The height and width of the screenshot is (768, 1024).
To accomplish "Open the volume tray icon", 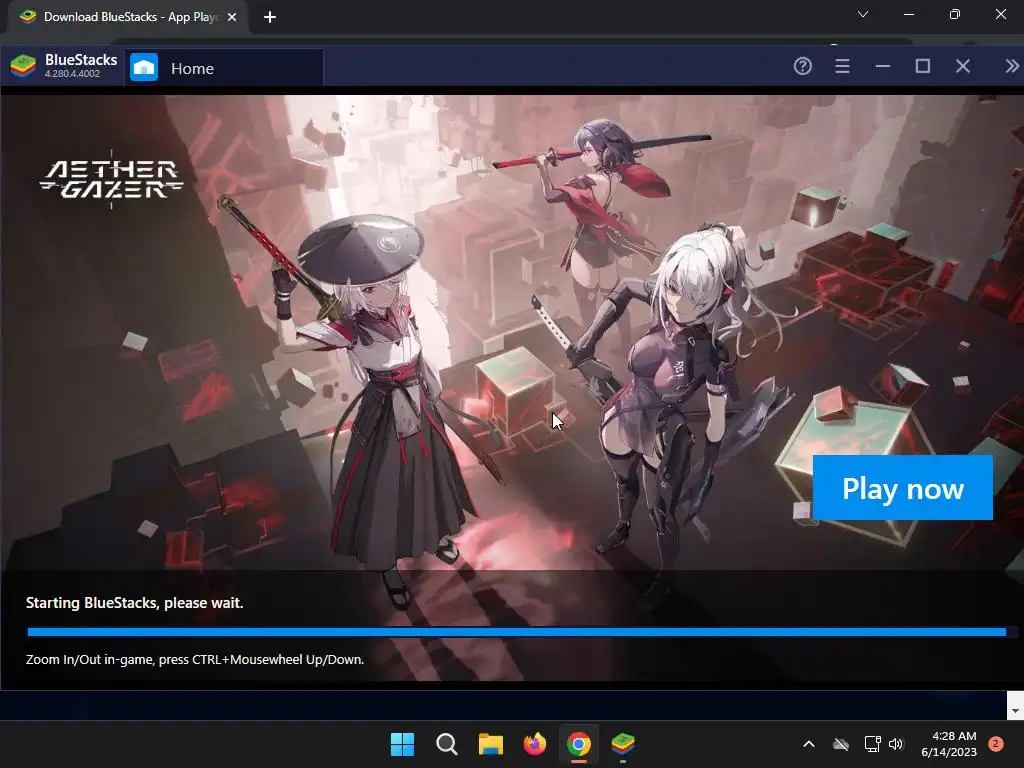I will [x=896, y=744].
